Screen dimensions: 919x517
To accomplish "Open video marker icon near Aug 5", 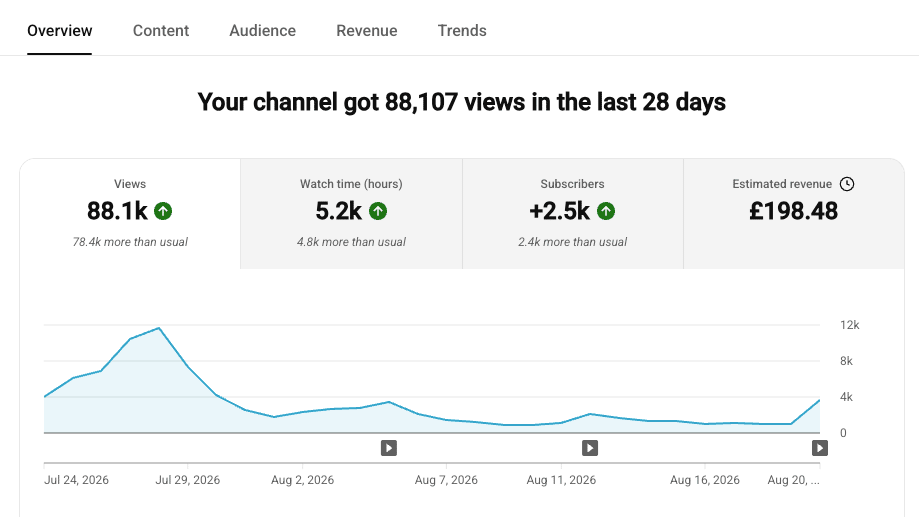I will 389,448.
